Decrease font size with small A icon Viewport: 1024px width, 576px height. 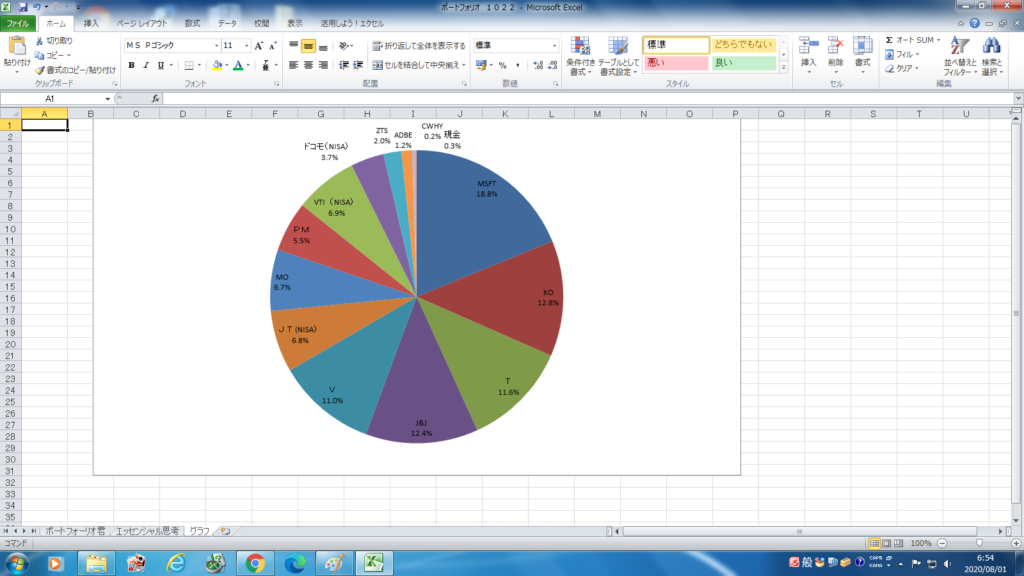(x=273, y=46)
